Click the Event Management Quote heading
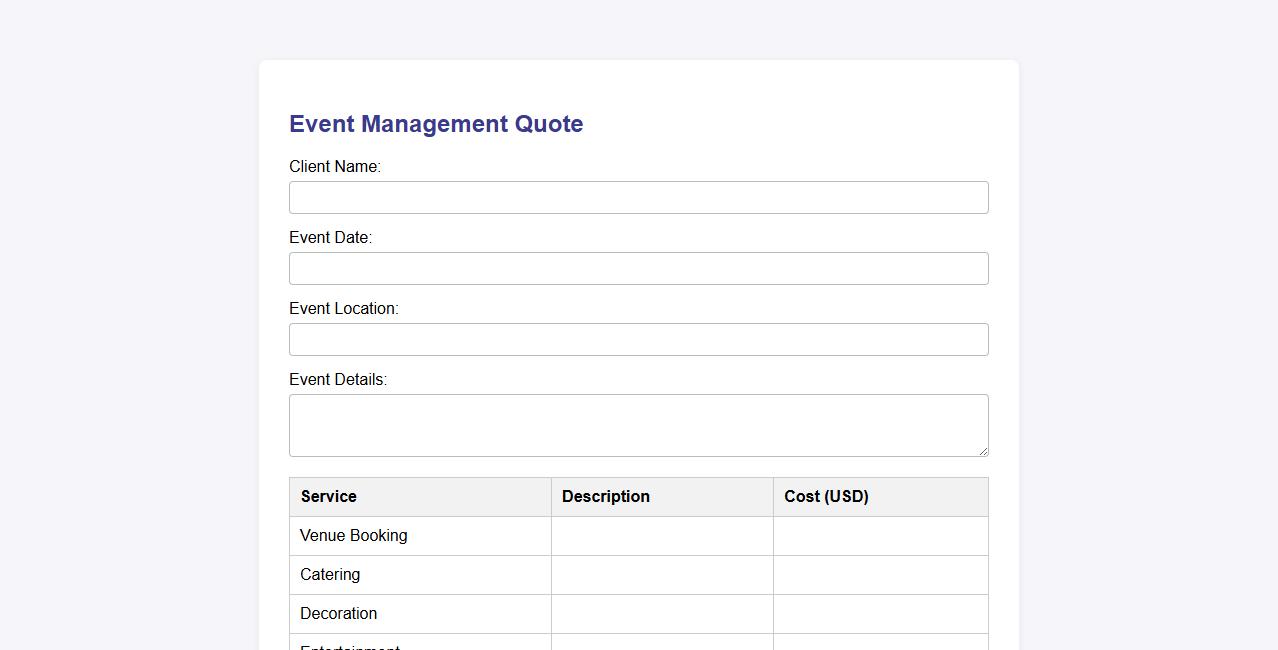Image resolution: width=1278 pixels, height=650 pixels. click(x=436, y=124)
